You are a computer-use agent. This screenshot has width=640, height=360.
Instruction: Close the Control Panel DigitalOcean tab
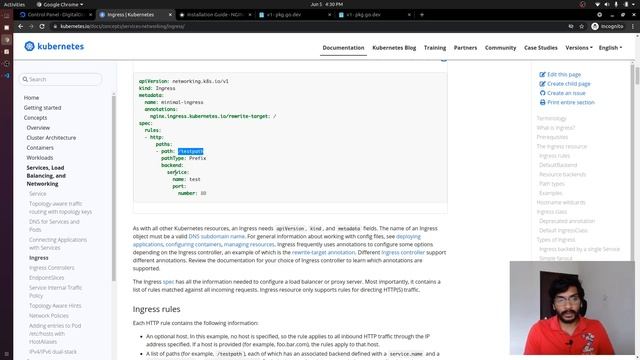91,15
